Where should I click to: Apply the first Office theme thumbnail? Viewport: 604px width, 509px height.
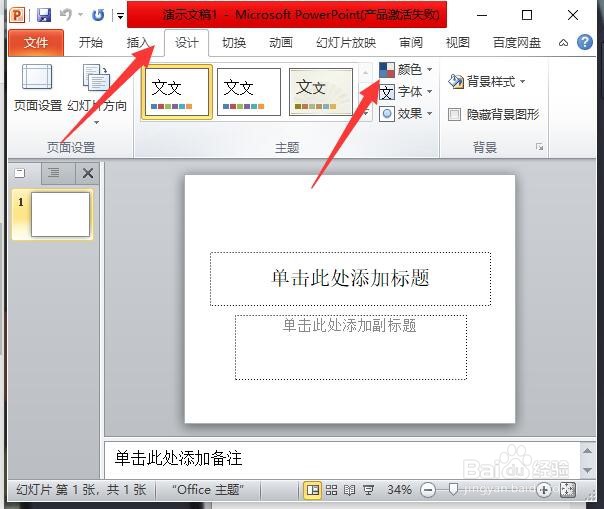177,92
